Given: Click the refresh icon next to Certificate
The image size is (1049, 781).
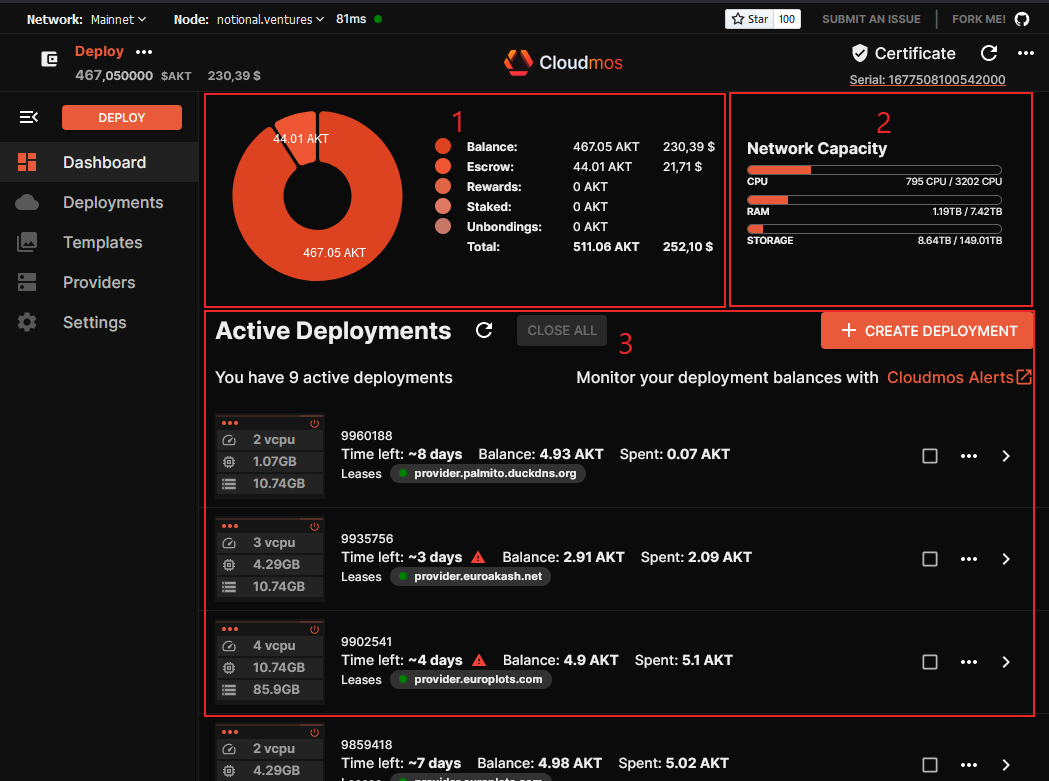Looking at the screenshot, I should click(x=989, y=53).
